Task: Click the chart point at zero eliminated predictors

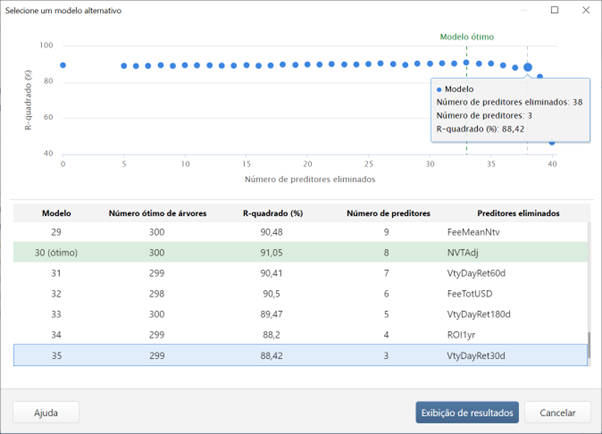Action: pyautogui.click(x=63, y=65)
